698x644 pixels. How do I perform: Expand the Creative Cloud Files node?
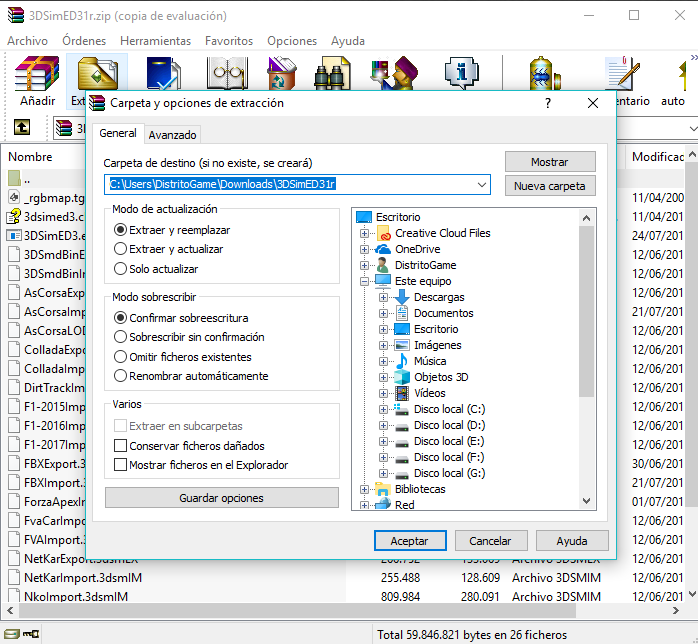pos(364,233)
